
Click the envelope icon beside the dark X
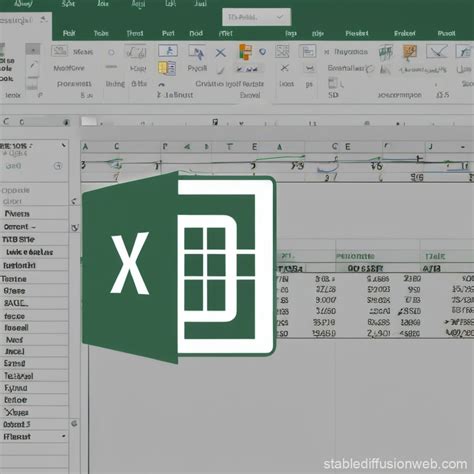point(309,68)
